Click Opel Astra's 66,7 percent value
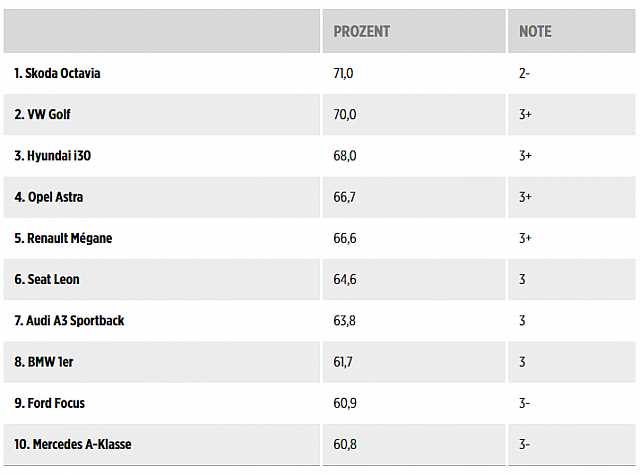640x475 pixels. click(344, 197)
